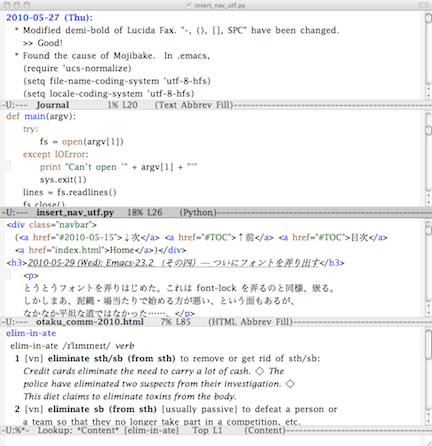432x446 pixels.
Task: Click 'fs = open(argv[1])' line
Action: (x=82, y=142)
